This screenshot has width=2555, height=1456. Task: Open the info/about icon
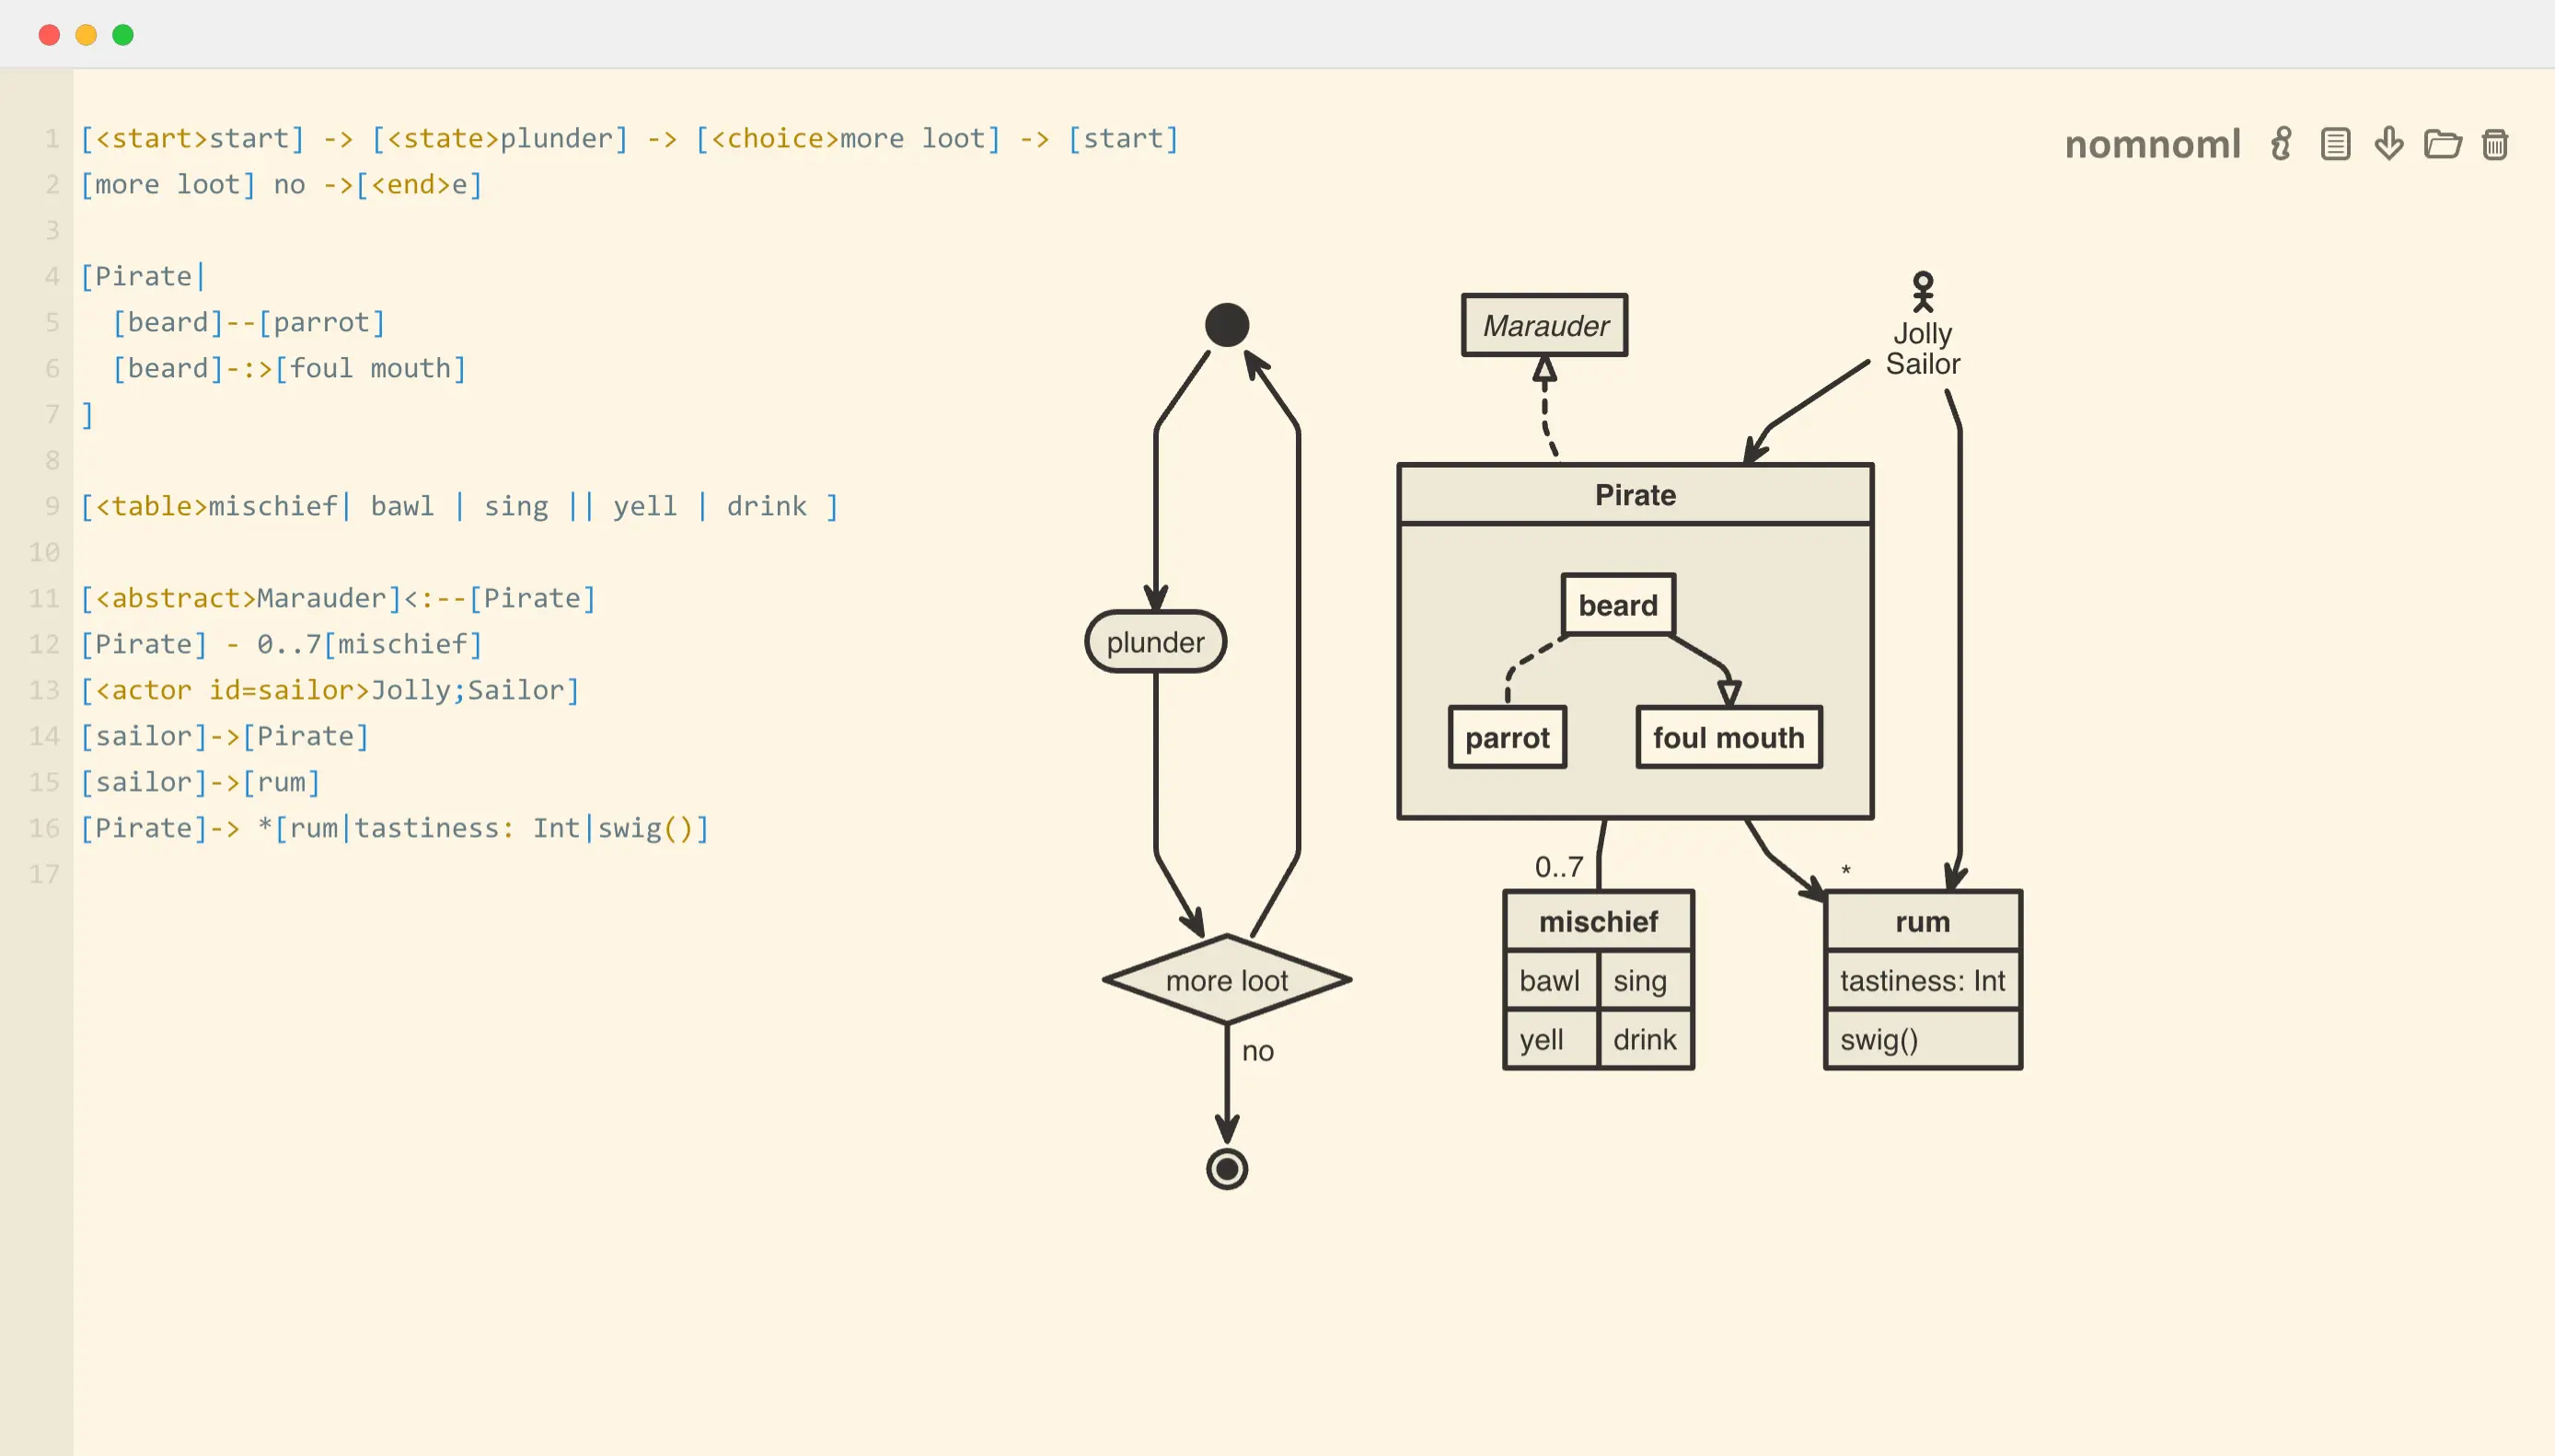(2281, 144)
